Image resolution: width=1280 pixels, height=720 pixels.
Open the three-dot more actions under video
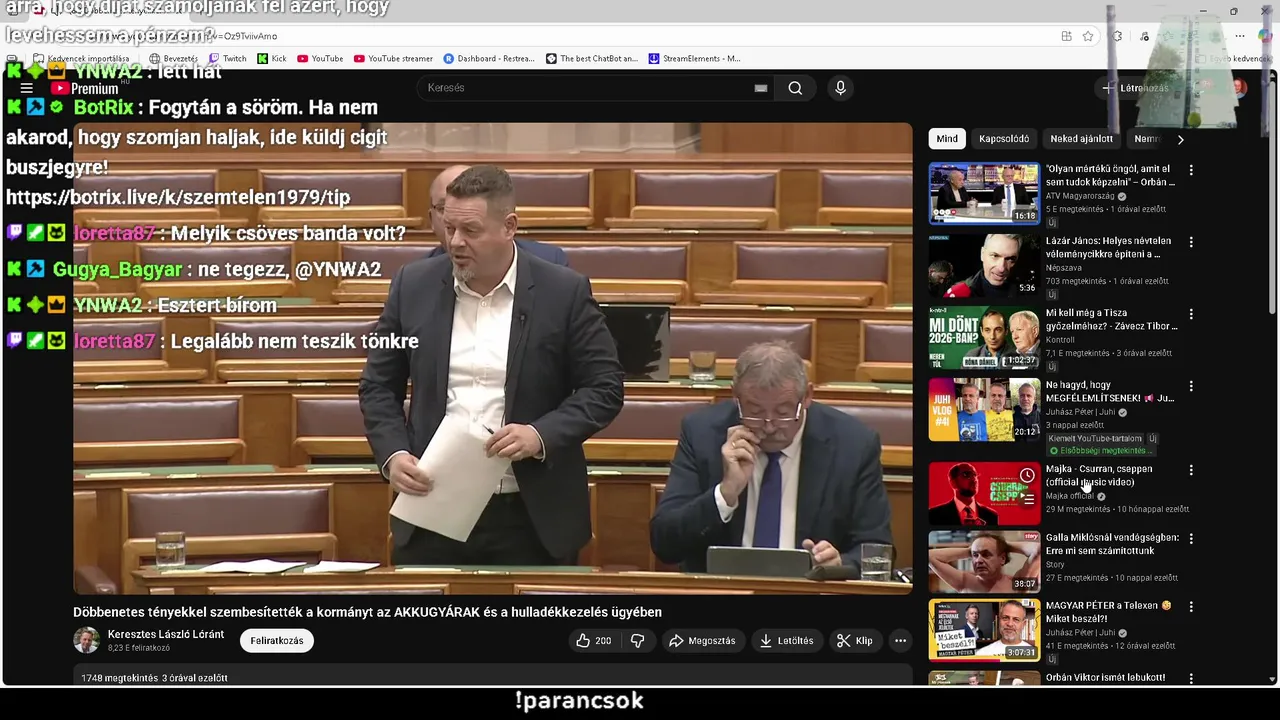(900, 641)
